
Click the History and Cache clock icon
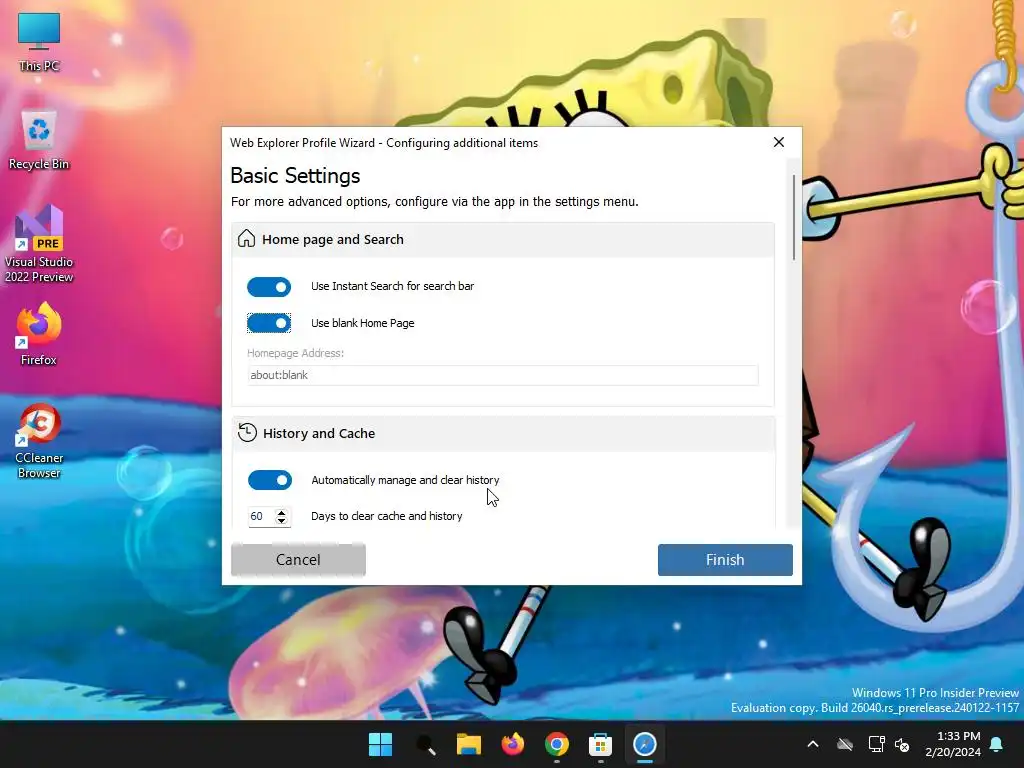(x=247, y=432)
